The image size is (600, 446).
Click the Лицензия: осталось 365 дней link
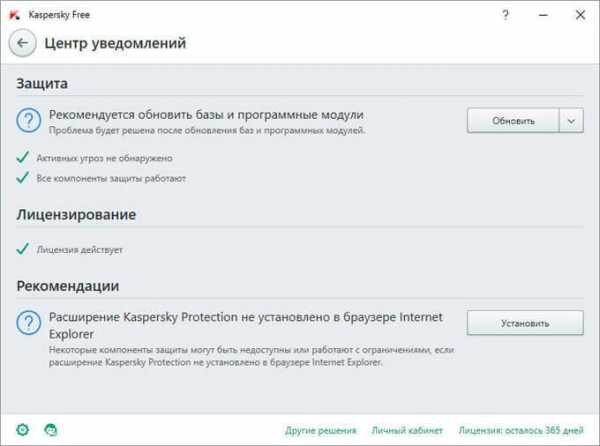pos(521,430)
